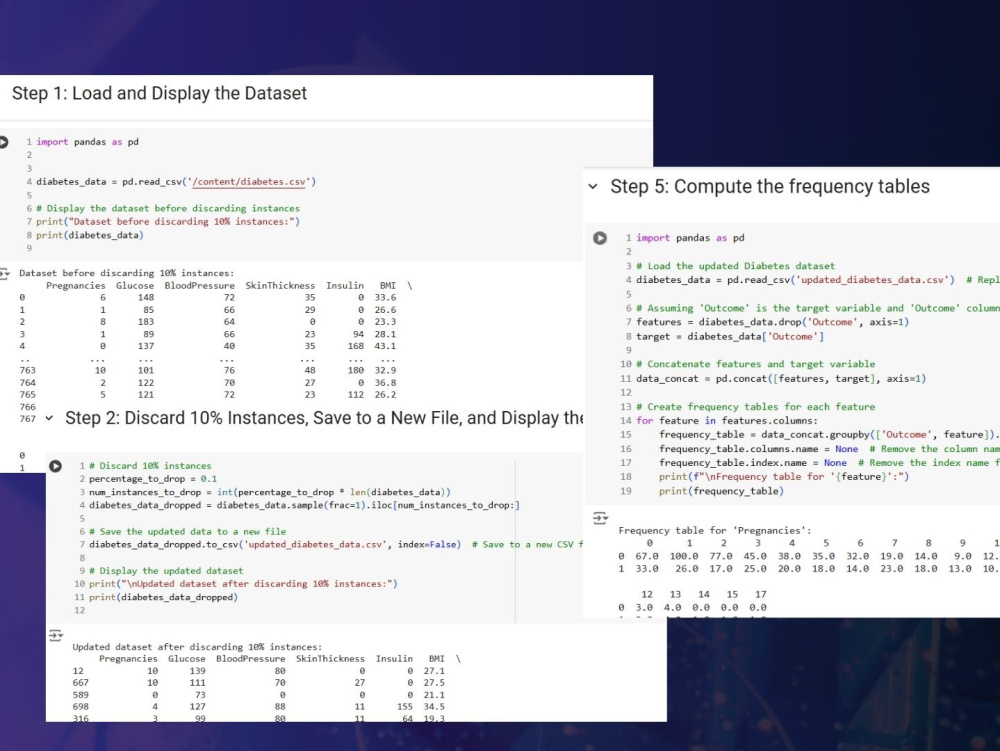Collapse the Step 2 section

tap(49, 418)
